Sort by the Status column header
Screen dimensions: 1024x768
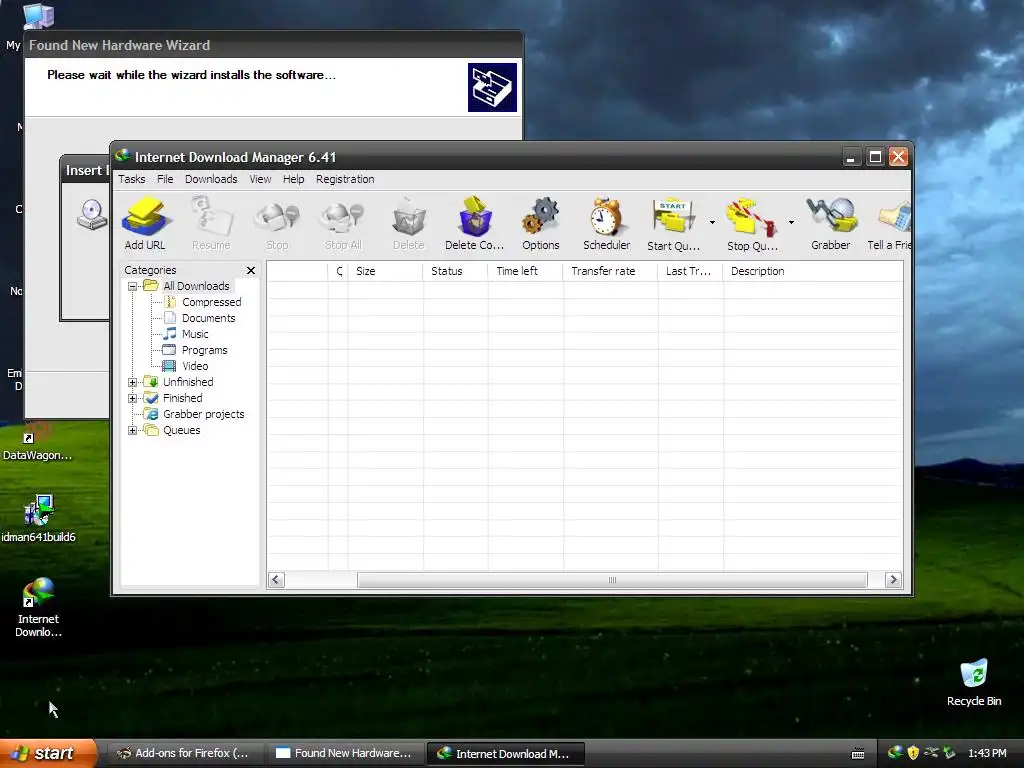[455, 271]
